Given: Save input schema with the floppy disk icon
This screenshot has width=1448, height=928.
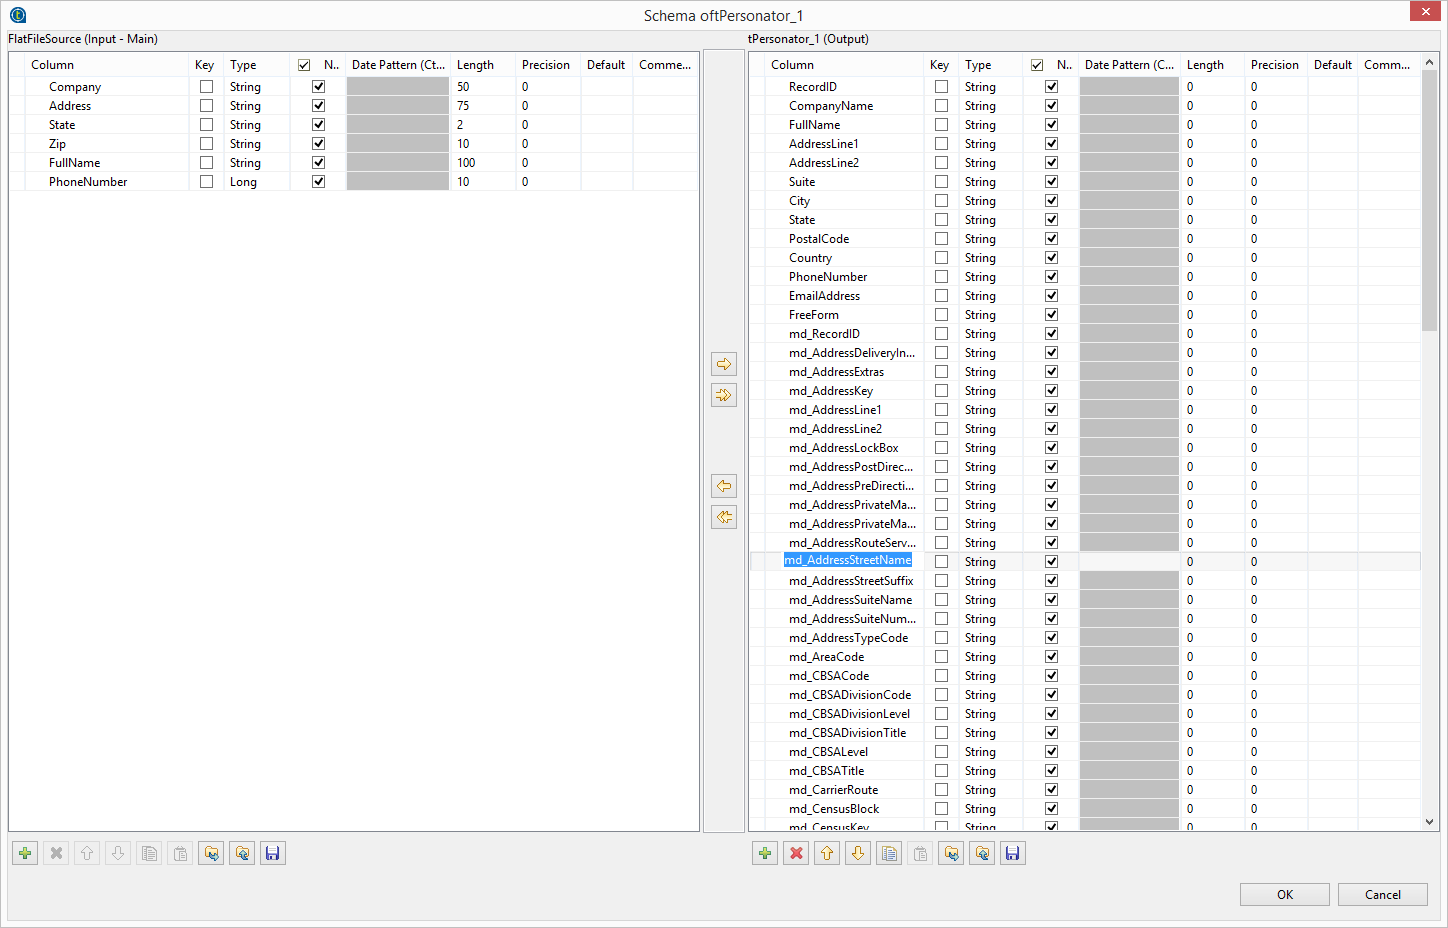Looking at the screenshot, I should tap(272, 853).
